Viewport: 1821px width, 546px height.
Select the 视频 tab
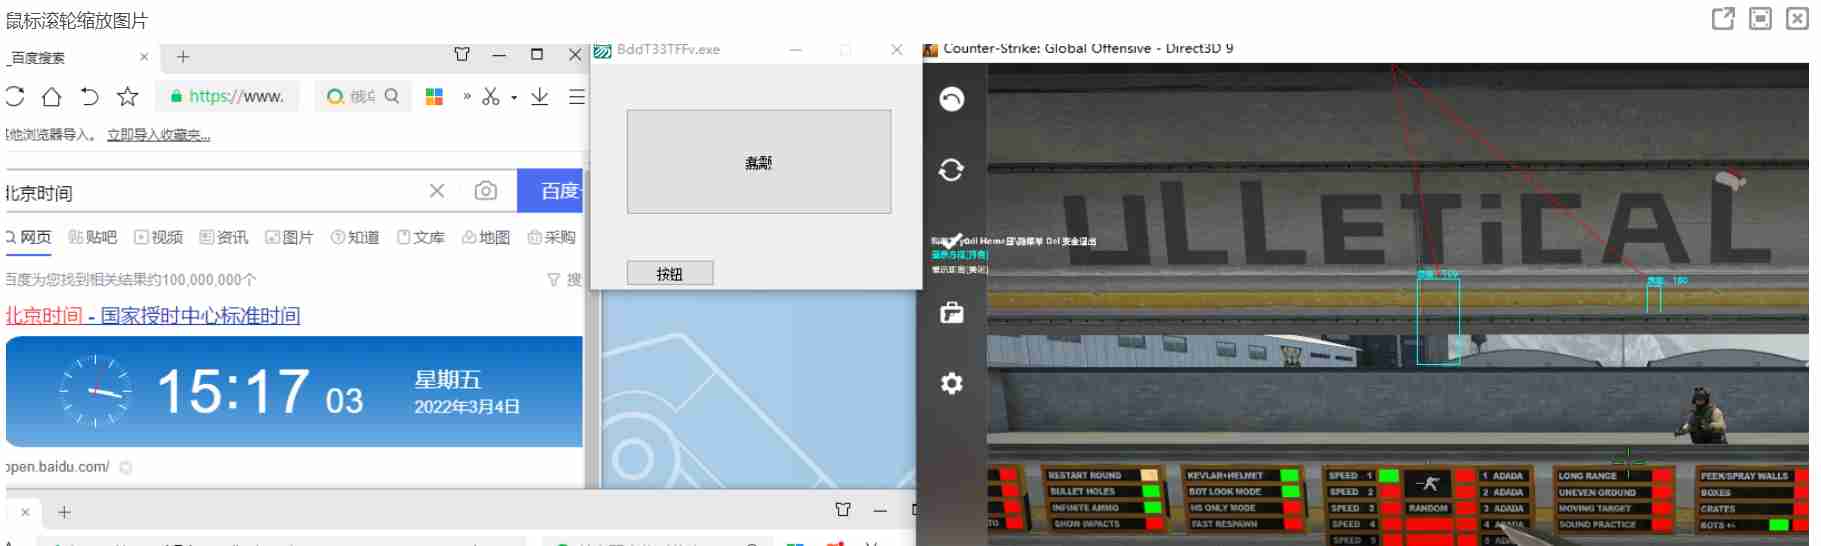pyautogui.click(x=159, y=237)
